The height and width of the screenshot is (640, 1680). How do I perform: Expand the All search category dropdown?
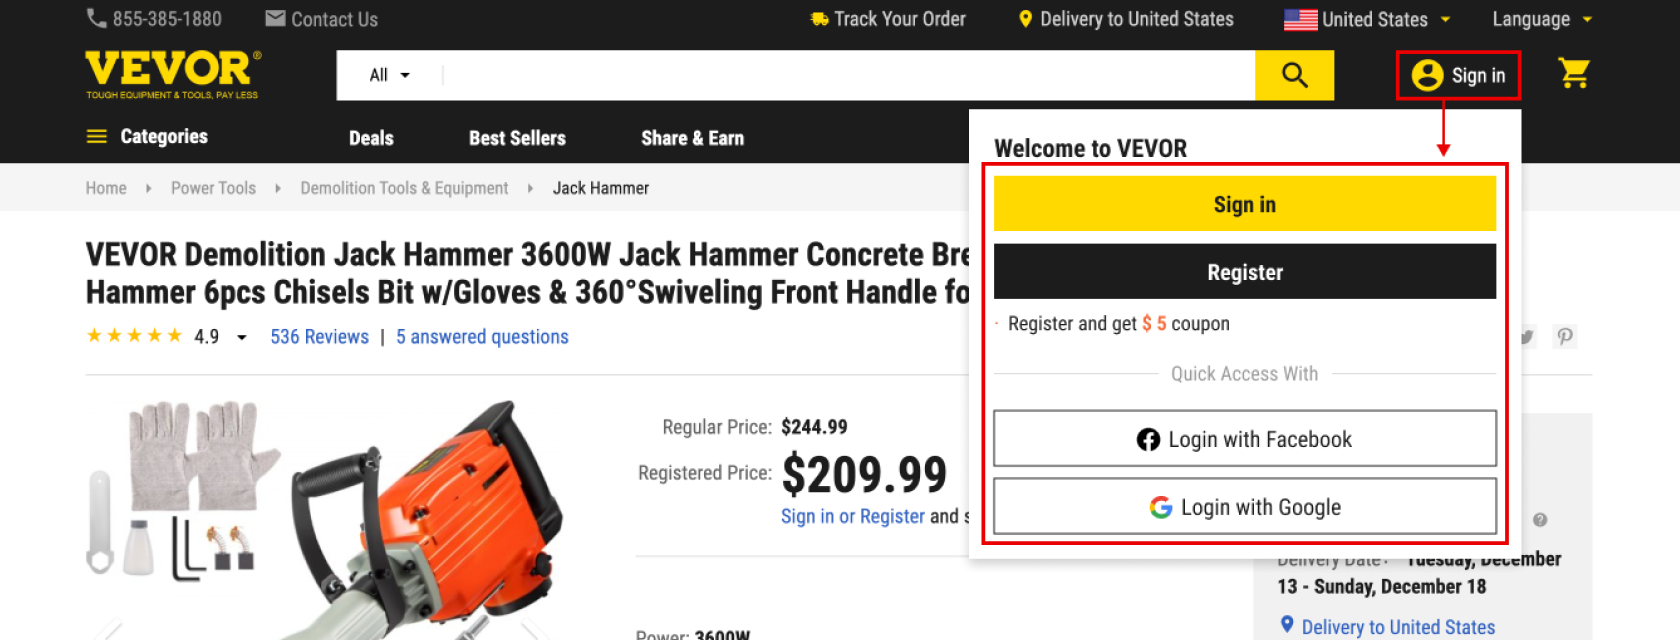click(389, 75)
